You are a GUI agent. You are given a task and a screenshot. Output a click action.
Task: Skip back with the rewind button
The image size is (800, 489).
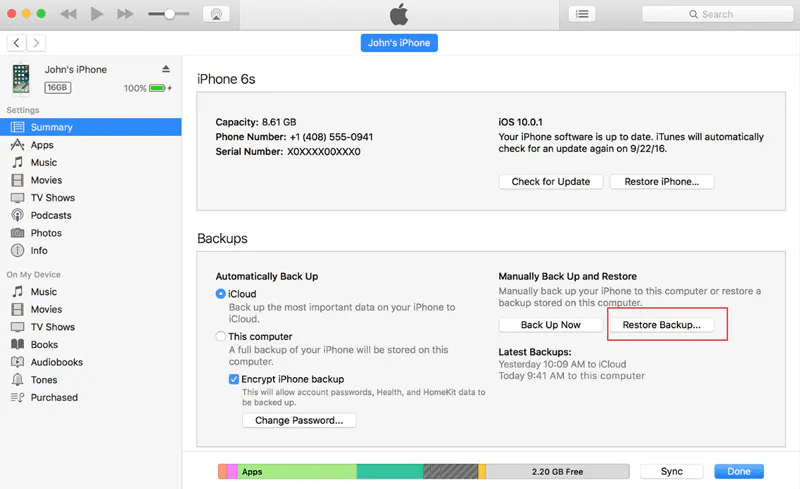pos(69,14)
